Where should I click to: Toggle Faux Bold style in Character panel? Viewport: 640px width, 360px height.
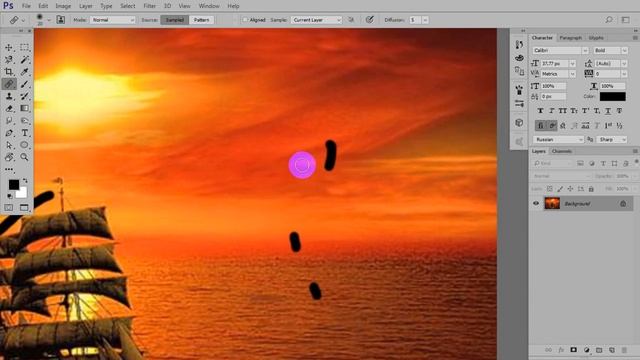pyautogui.click(x=540, y=111)
